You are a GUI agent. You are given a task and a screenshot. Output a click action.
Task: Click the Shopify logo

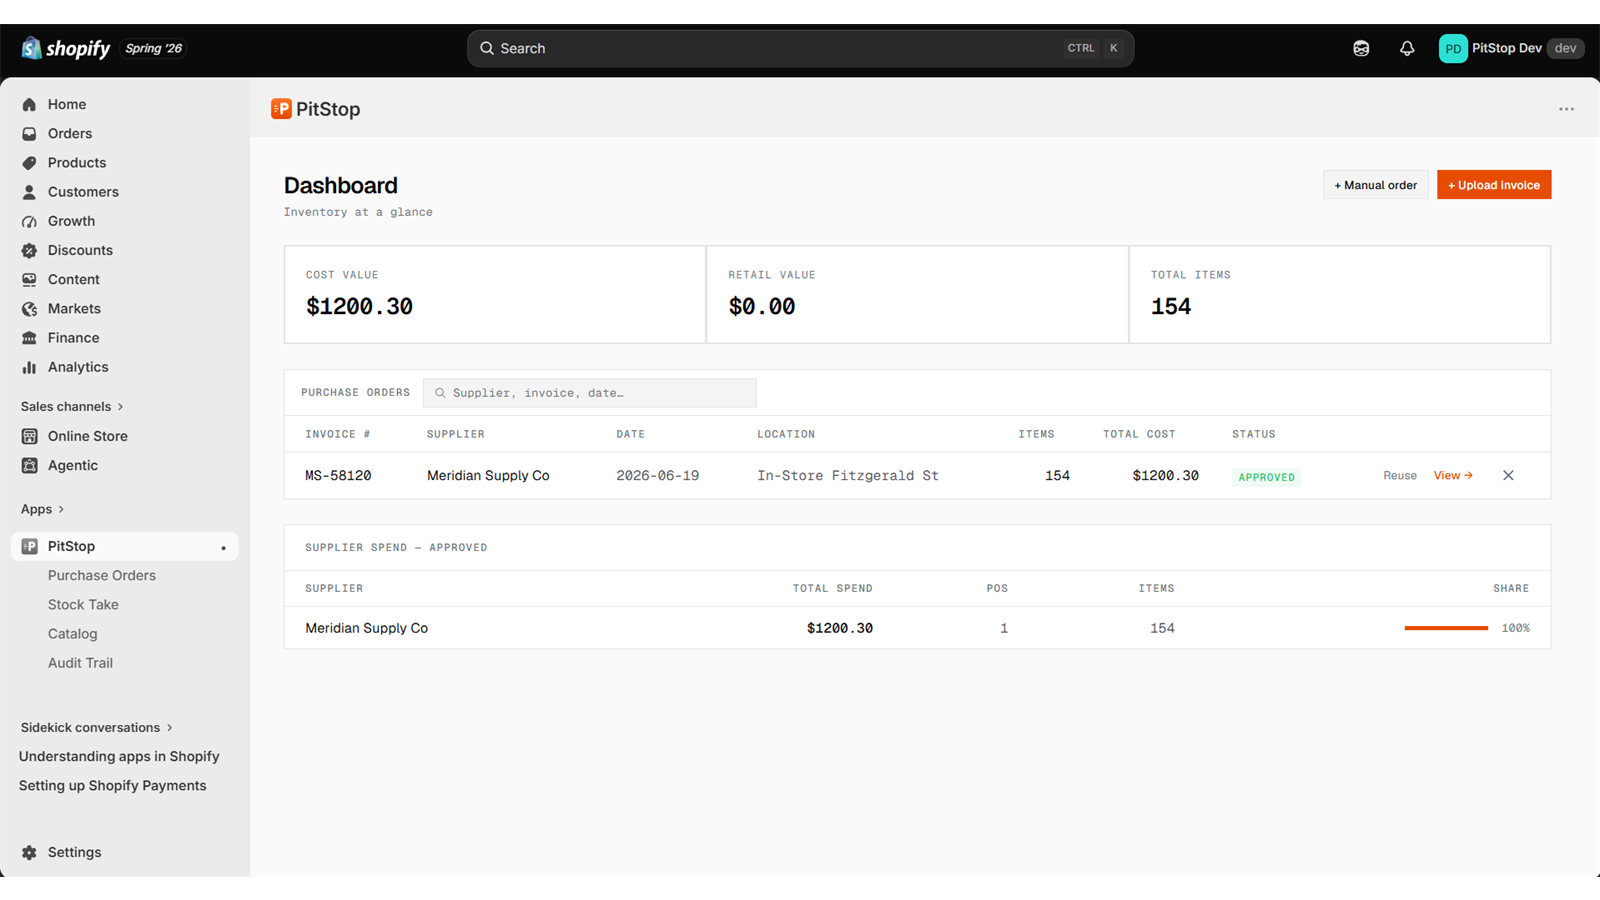[x=66, y=48]
